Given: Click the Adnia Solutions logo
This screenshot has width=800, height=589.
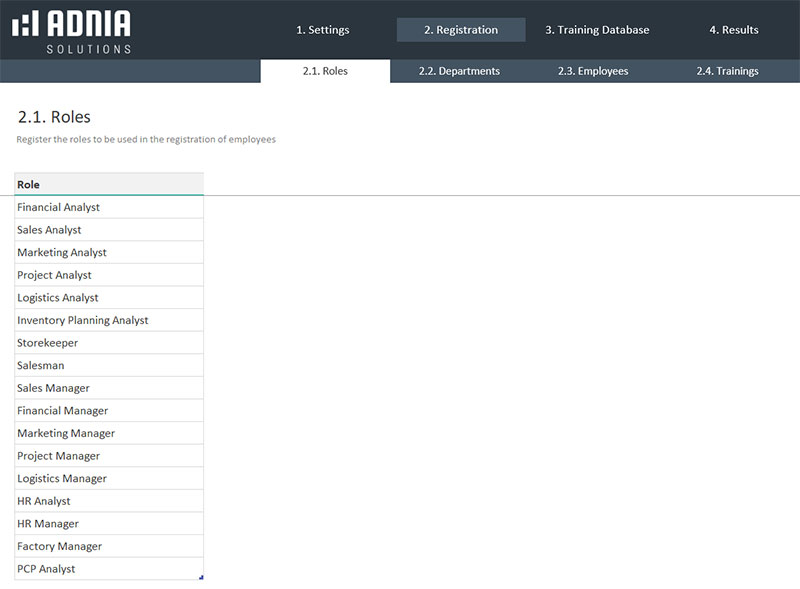Looking at the screenshot, I should [x=71, y=30].
